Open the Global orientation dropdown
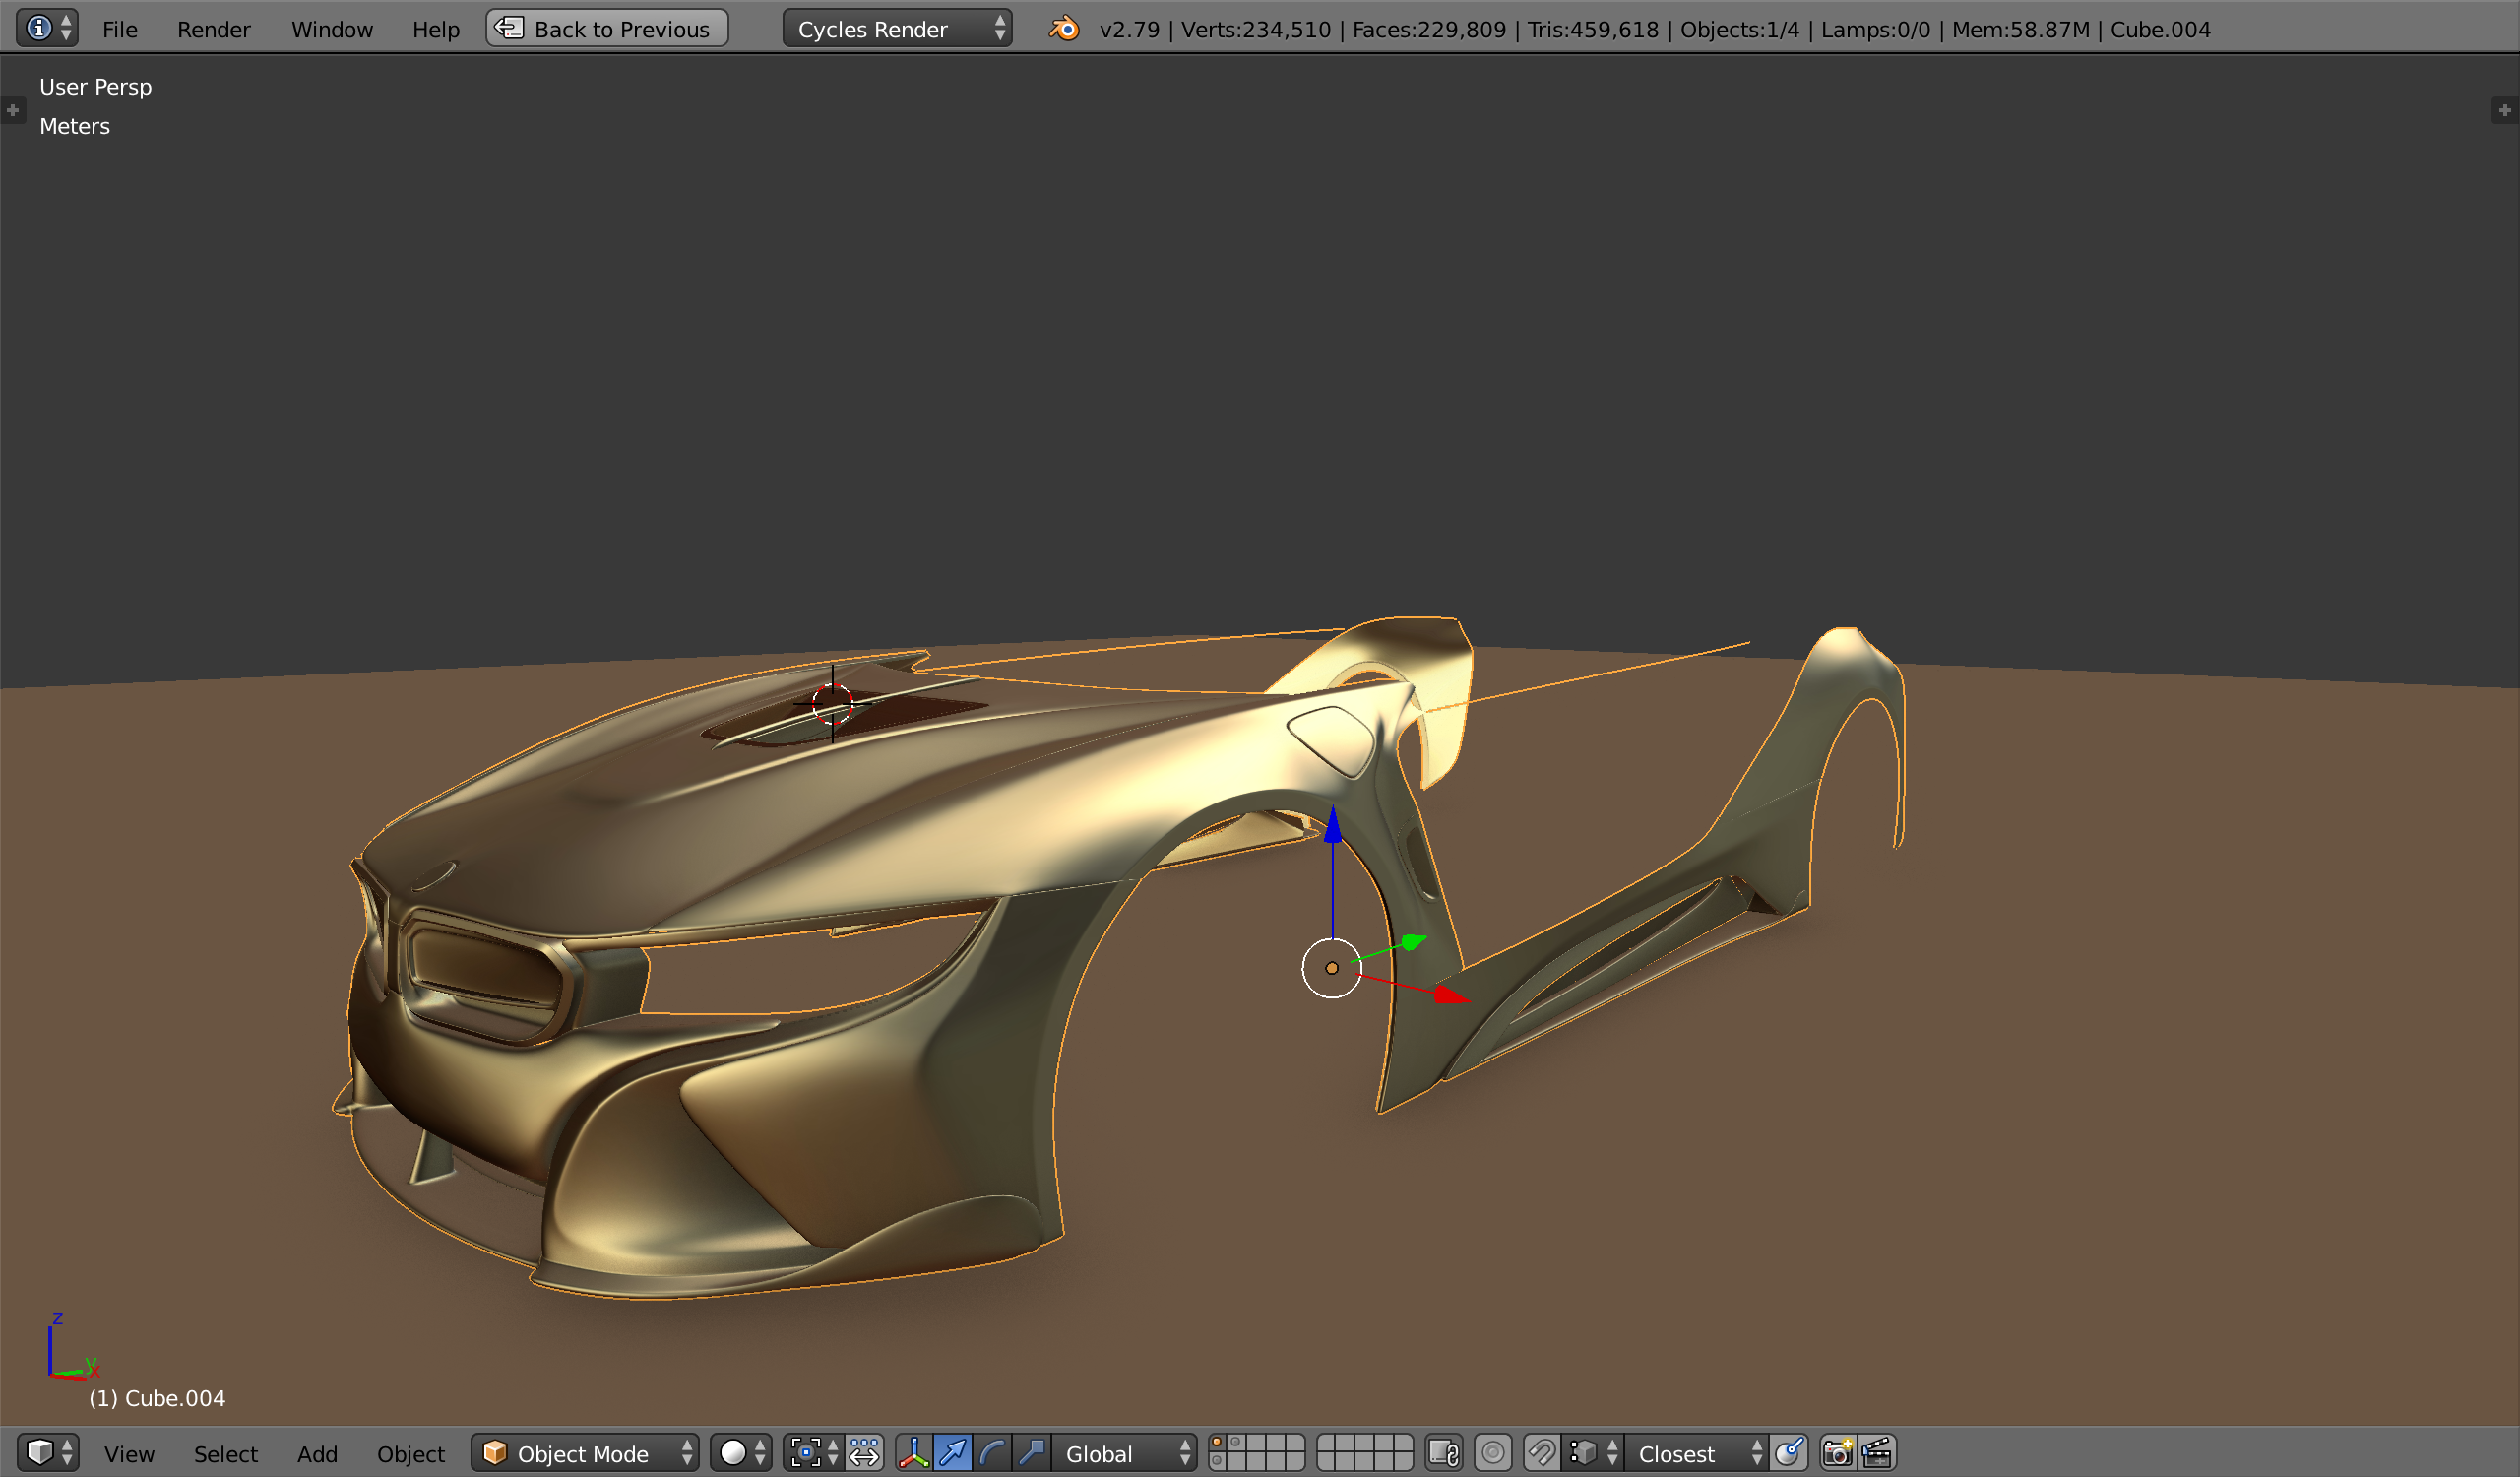Screen dimensions: 2520x1477 coord(1125,1453)
